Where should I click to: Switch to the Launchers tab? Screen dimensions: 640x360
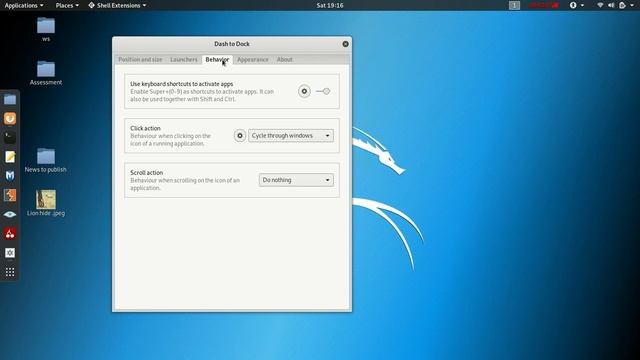tap(184, 60)
